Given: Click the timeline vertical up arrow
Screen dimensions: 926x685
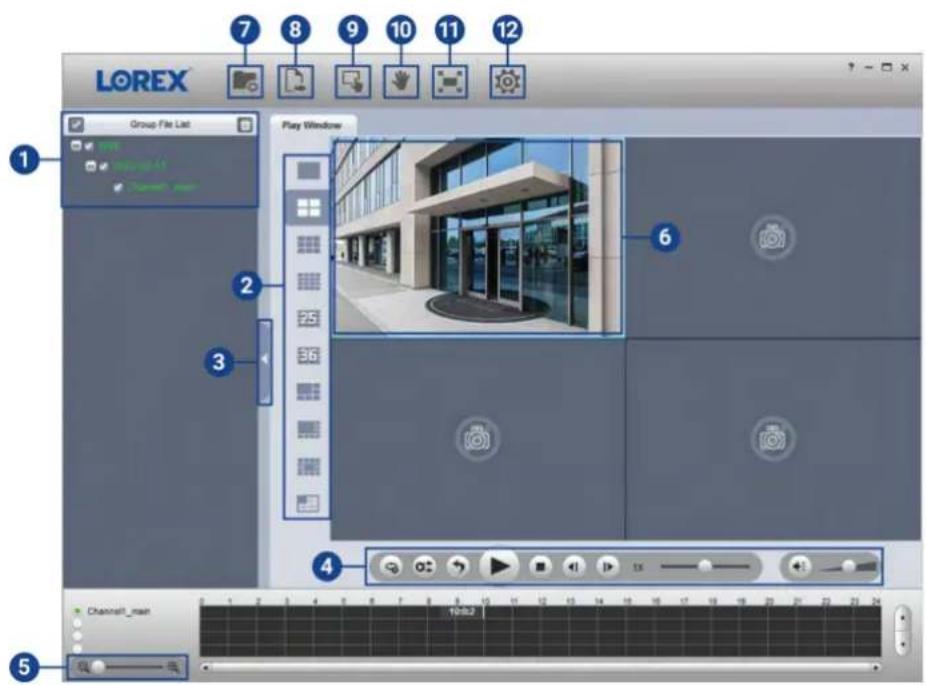Looking at the screenshot, I should click(x=902, y=617).
